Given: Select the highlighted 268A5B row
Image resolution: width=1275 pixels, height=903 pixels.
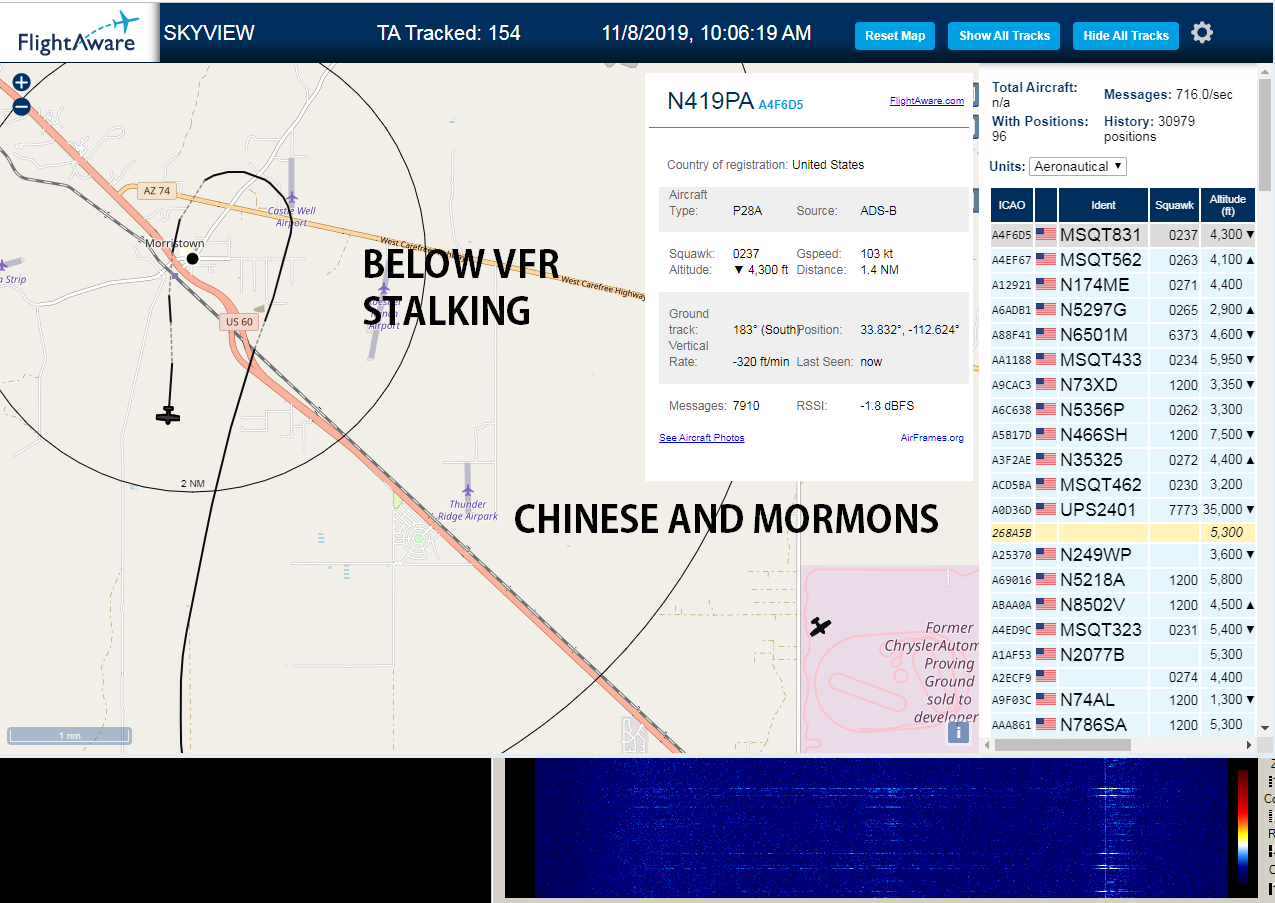Looking at the screenshot, I should (x=1123, y=533).
